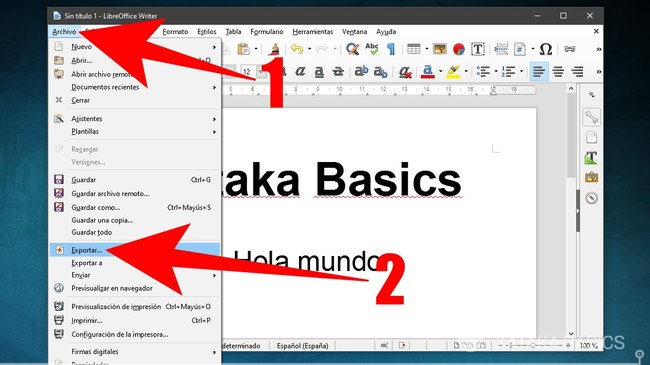This screenshot has height=365, width=650.
Task: Click the spellcheck Abc icon
Action: point(372,49)
